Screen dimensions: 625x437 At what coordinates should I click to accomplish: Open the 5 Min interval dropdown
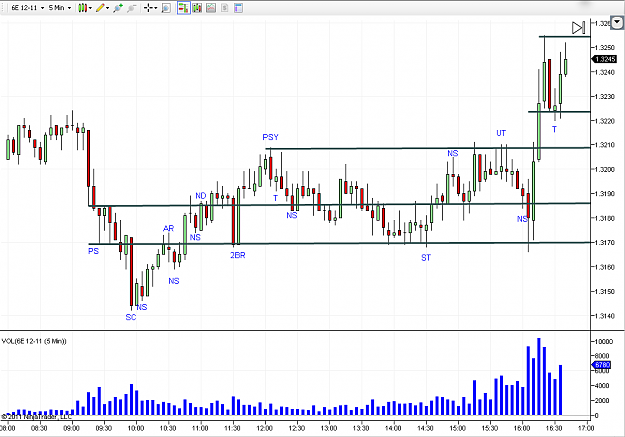[x=60, y=8]
